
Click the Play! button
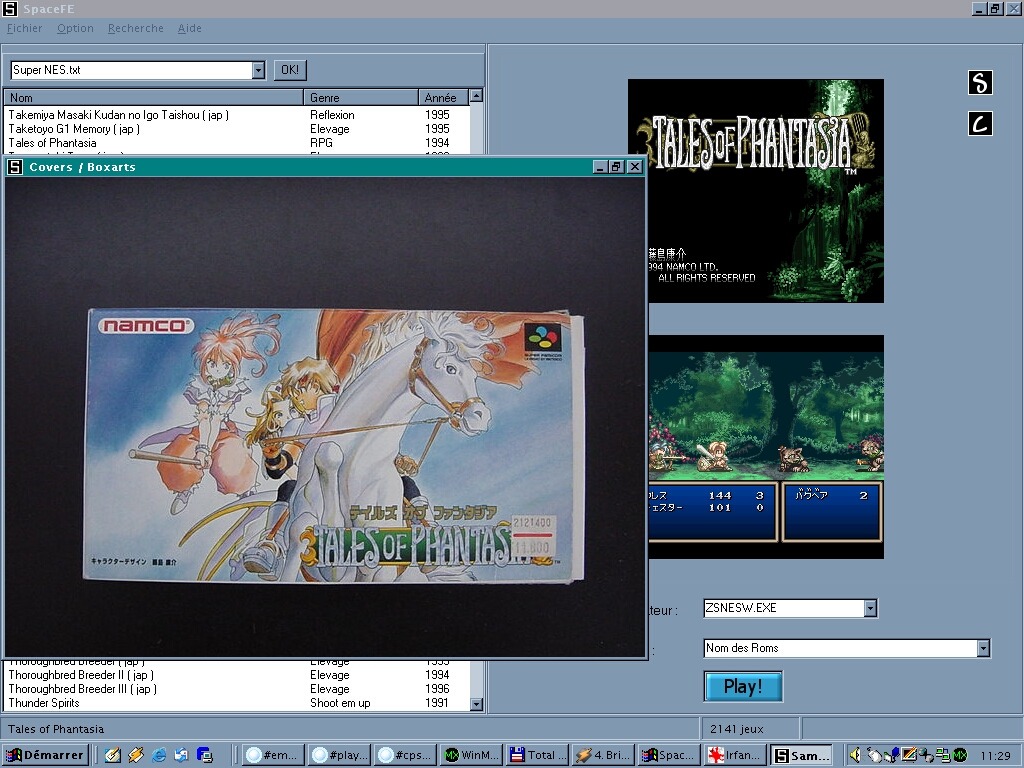743,686
